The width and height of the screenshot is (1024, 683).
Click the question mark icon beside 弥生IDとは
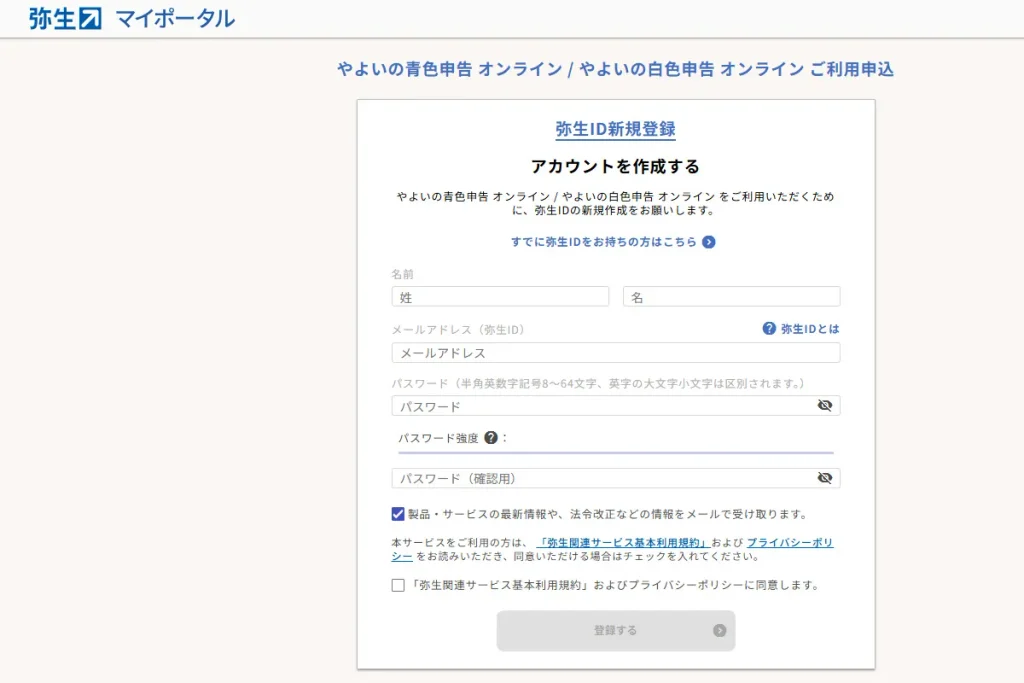(x=769, y=328)
